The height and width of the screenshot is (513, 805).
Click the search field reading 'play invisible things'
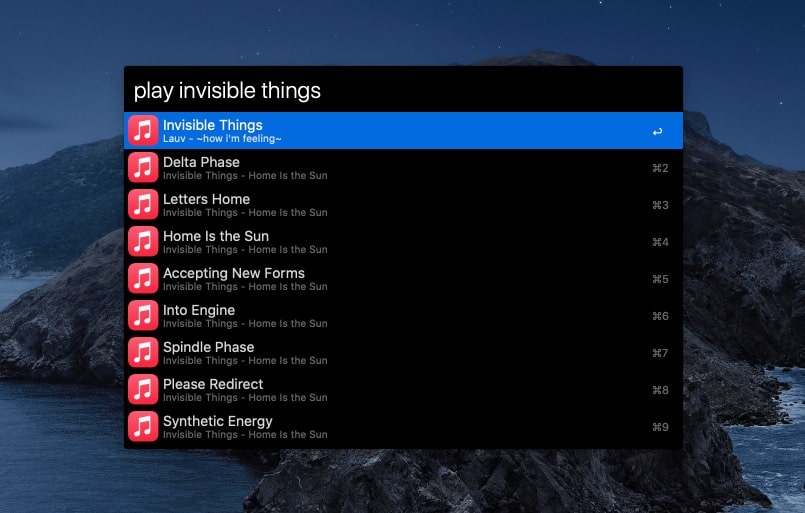[403, 90]
